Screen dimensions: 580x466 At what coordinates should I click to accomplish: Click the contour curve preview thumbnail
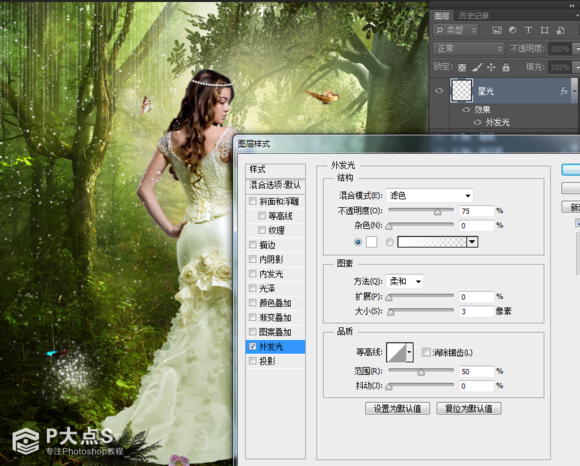click(x=396, y=352)
